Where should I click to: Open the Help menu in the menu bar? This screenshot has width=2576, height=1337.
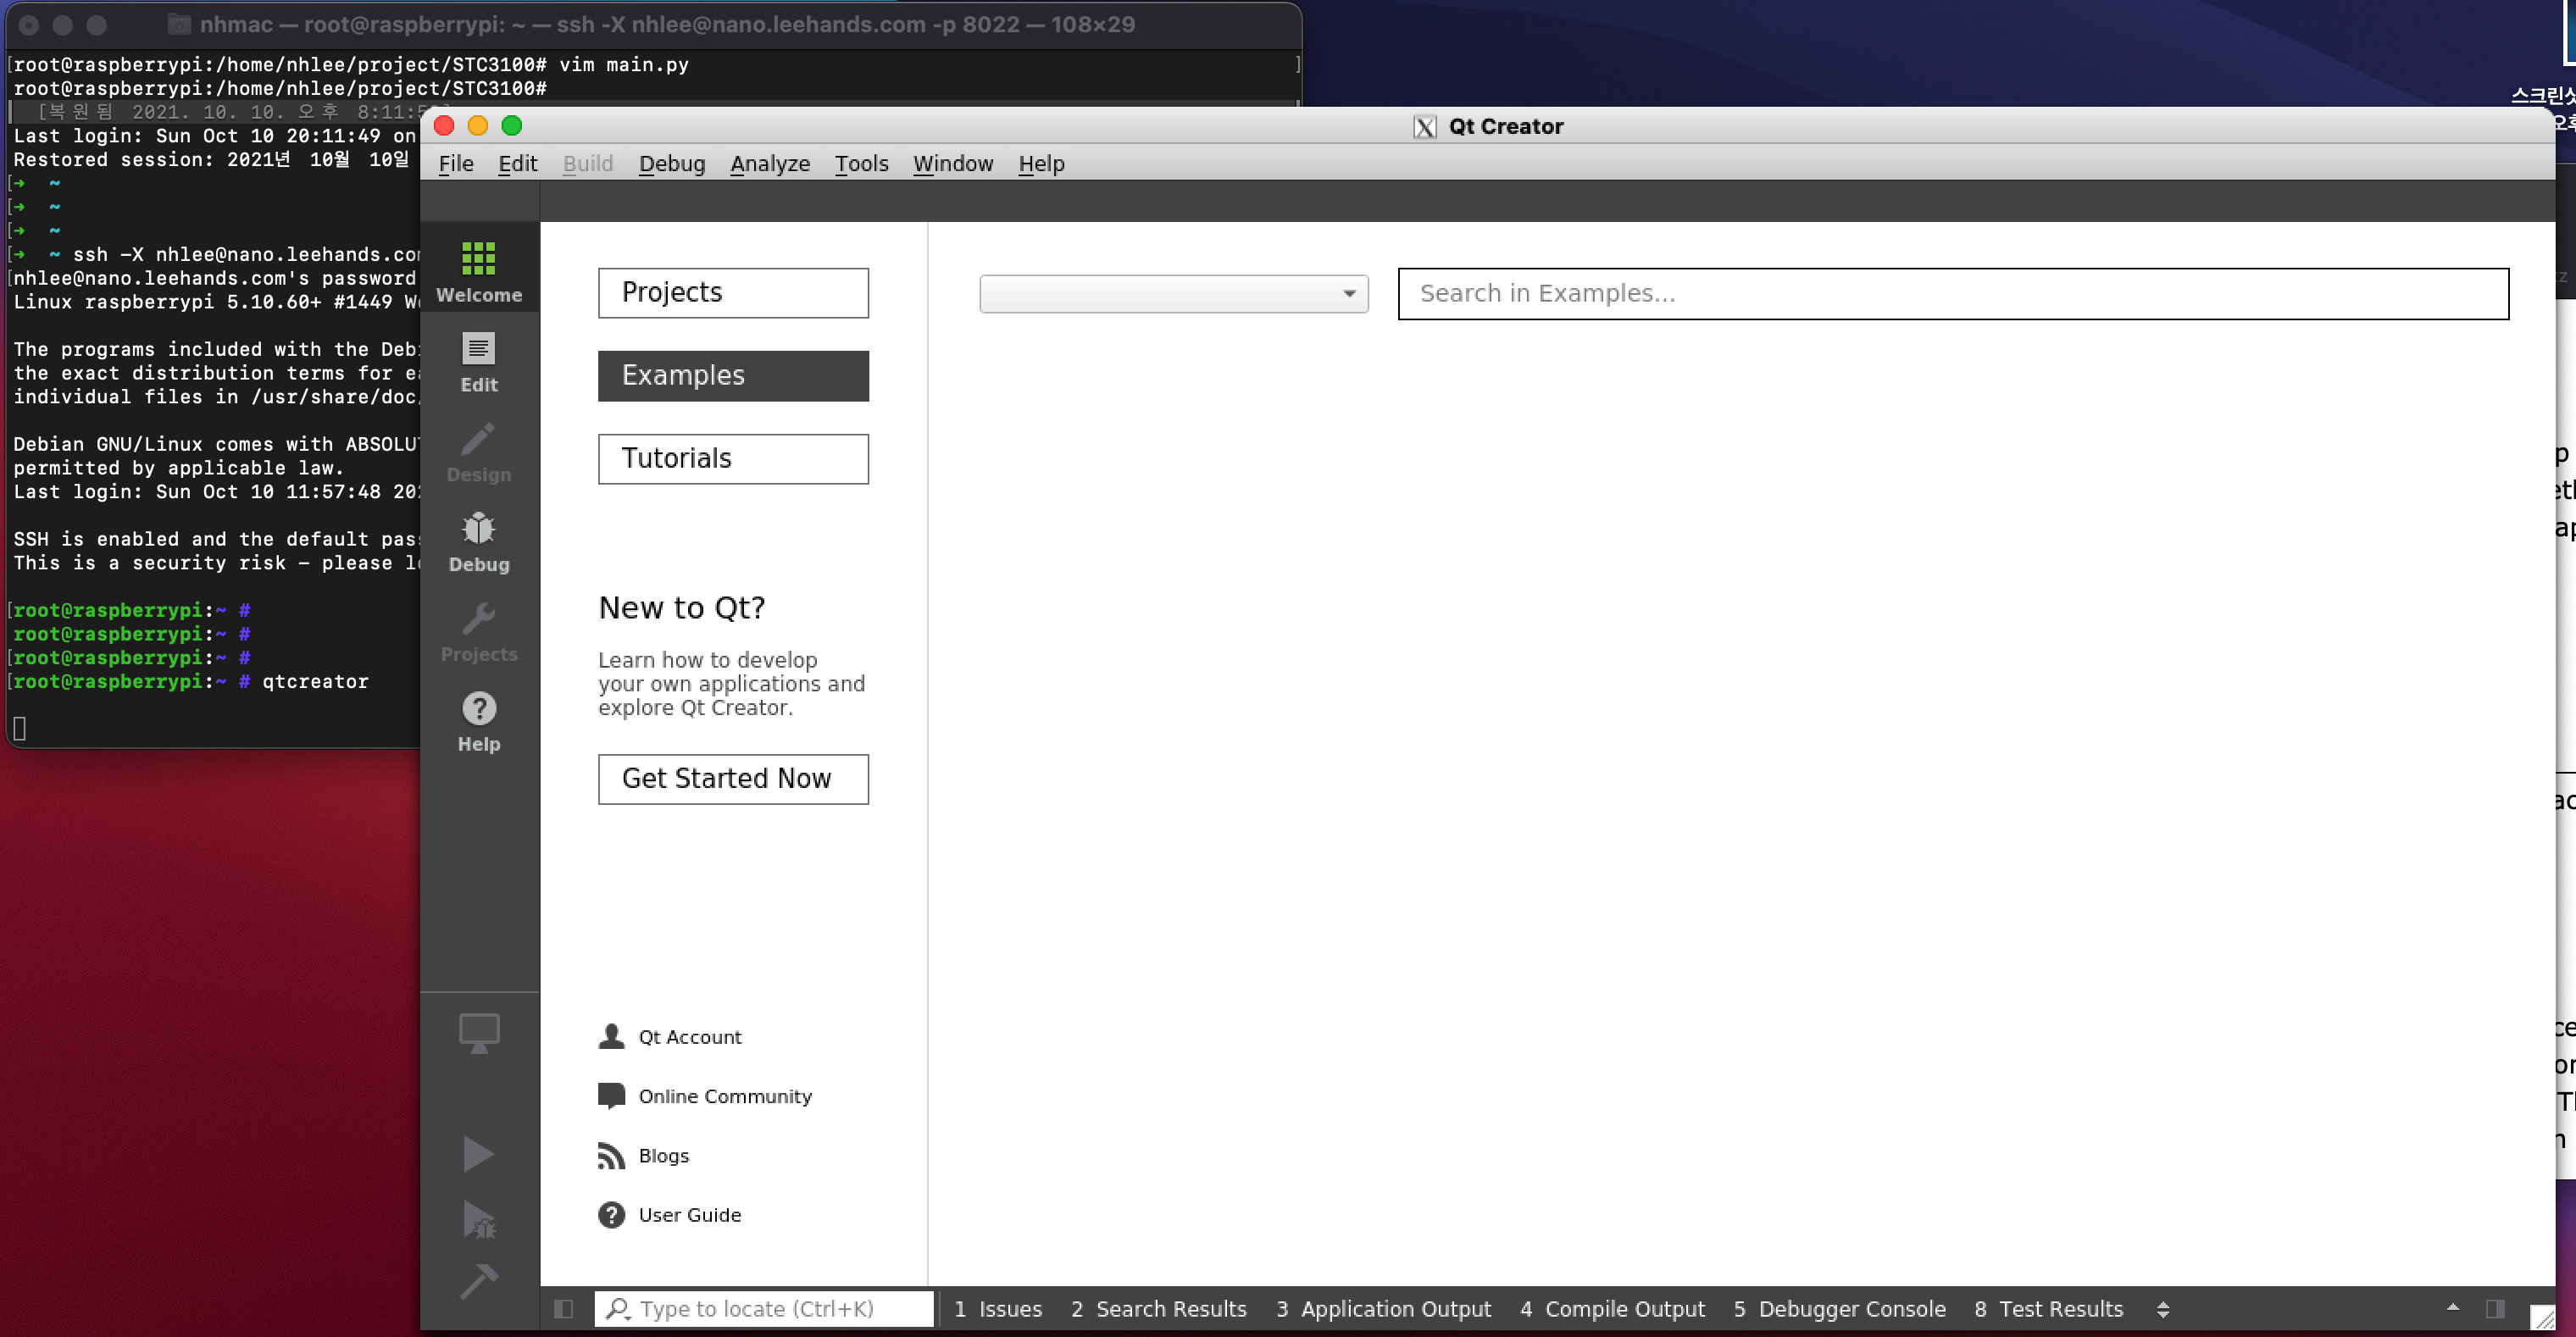pyautogui.click(x=1041, y=164)
